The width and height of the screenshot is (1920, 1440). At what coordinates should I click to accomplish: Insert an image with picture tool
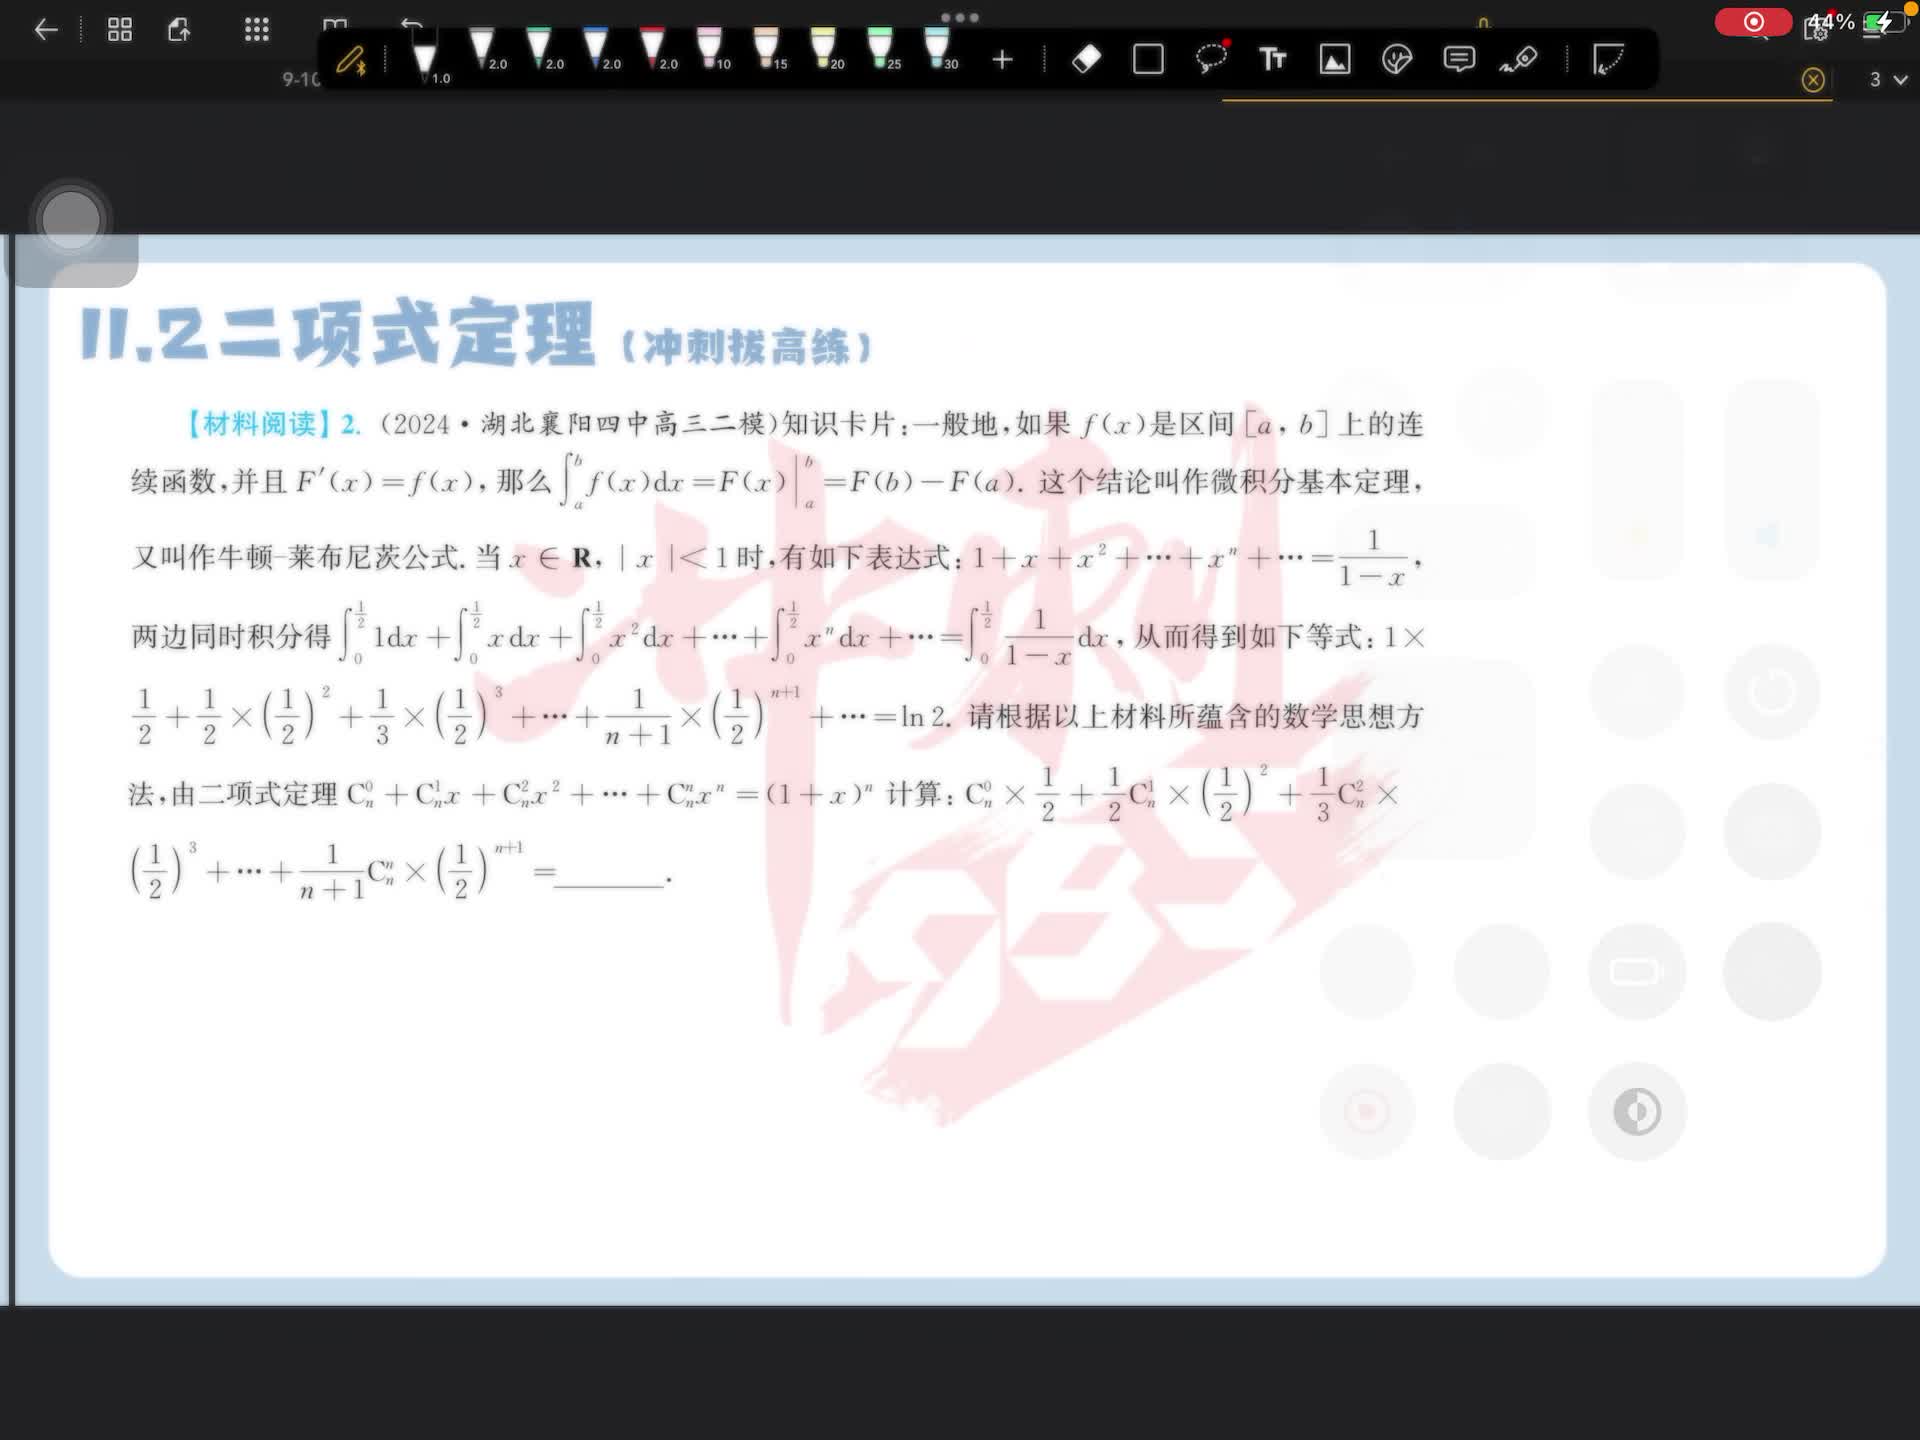click(x=1335, y=59)
